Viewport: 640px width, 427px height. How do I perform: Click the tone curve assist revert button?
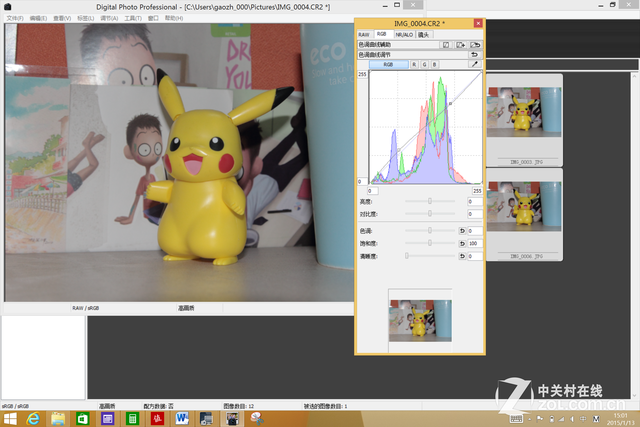pos(475,45)
